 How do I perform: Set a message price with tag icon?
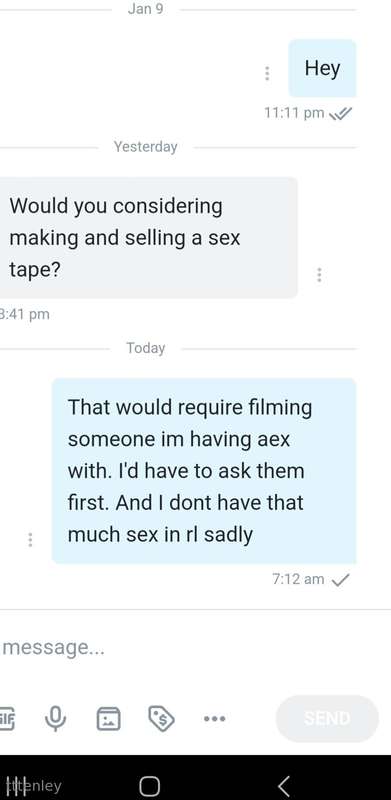point(162,719)
